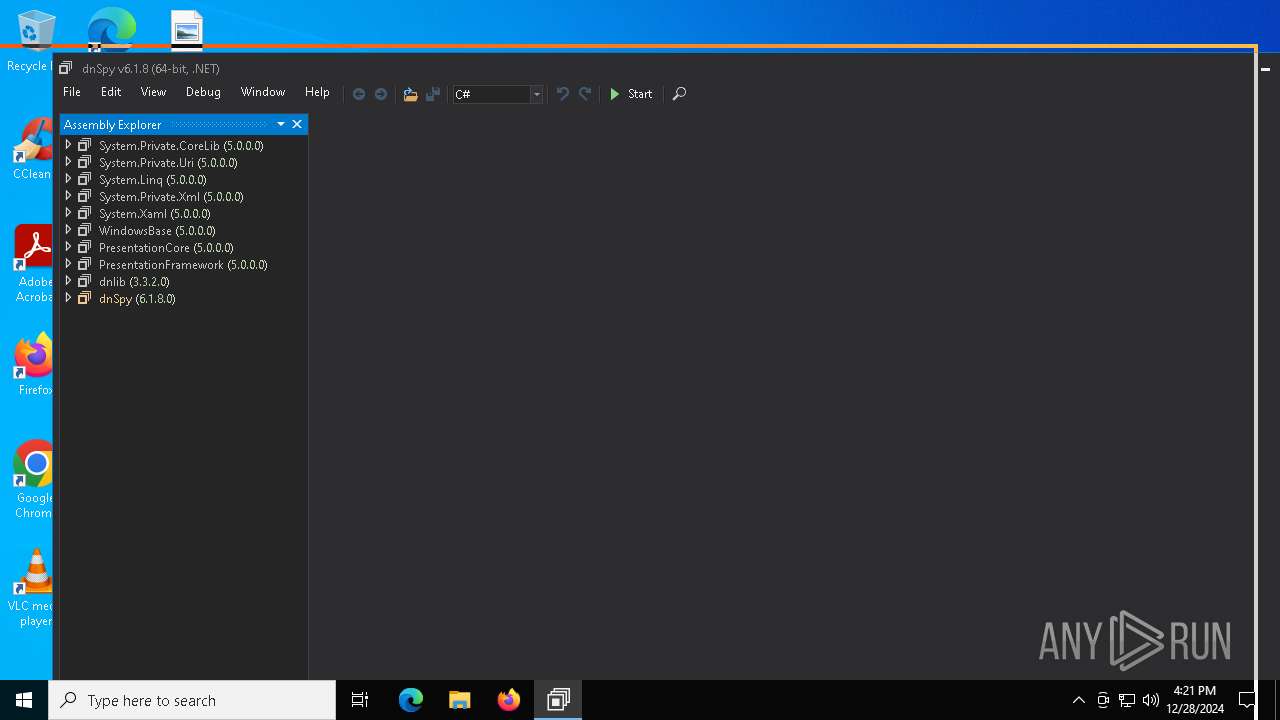Open Assembly Explorer panel options arrow
Viewport: 1280px width, 720px height.
tap(281, 124)
